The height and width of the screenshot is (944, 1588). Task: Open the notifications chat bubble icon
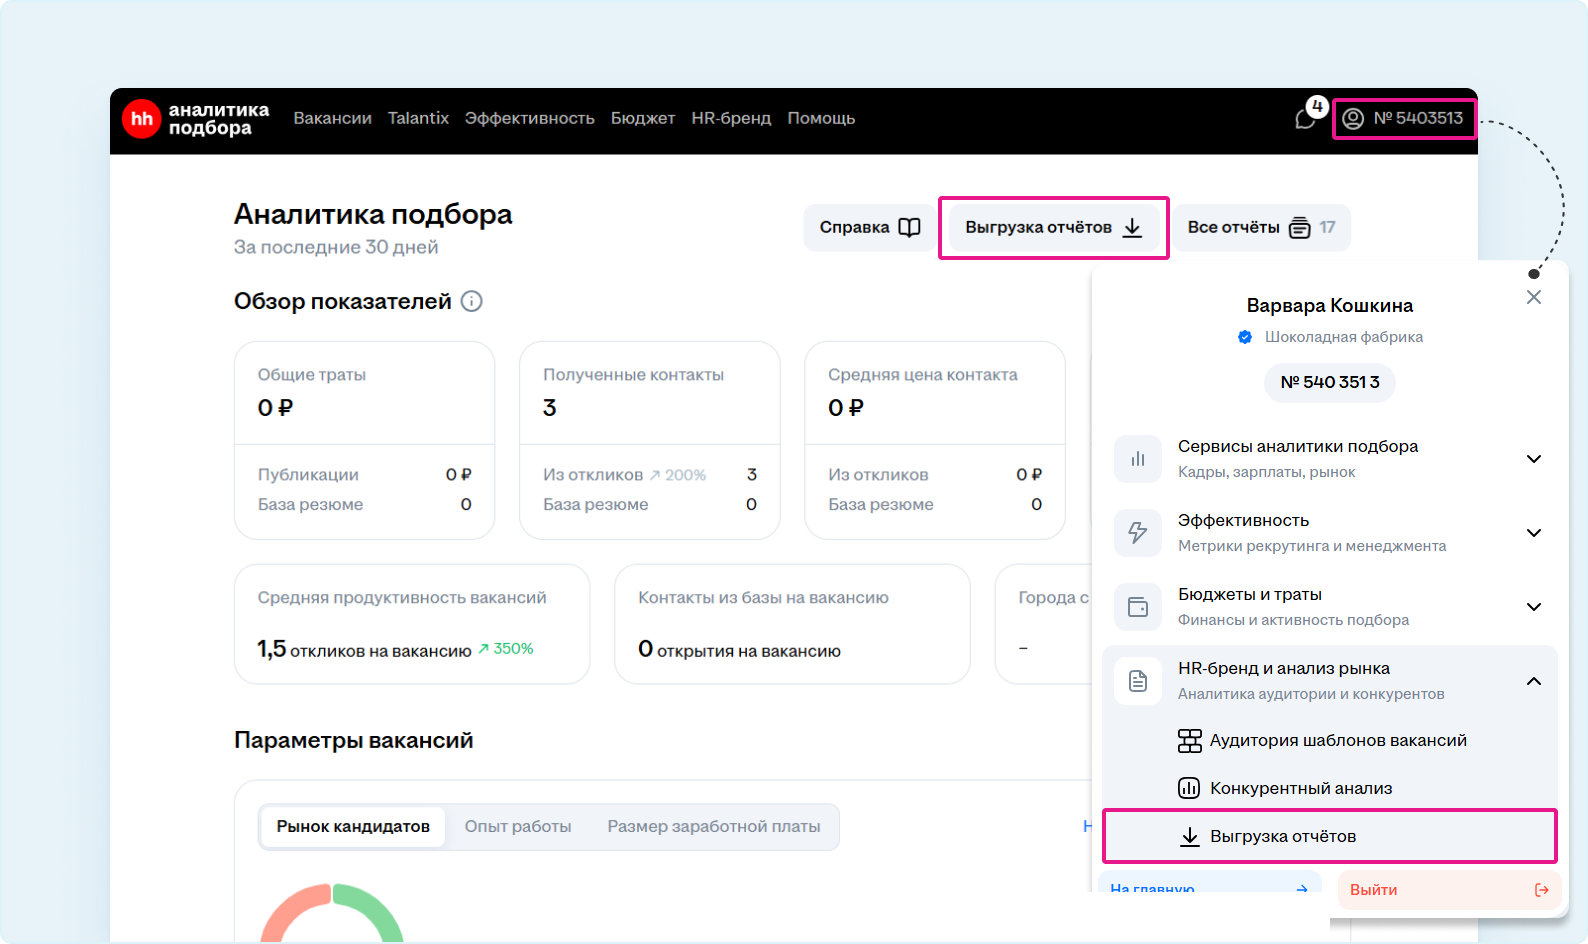(x=1306, y=119)
